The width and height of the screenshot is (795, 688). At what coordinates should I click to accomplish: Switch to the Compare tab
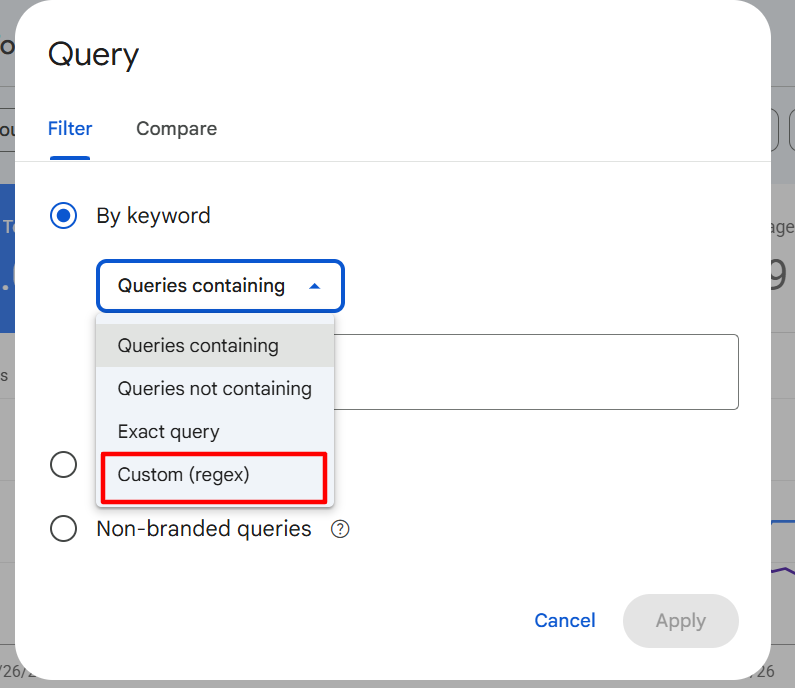pos(176,129)
